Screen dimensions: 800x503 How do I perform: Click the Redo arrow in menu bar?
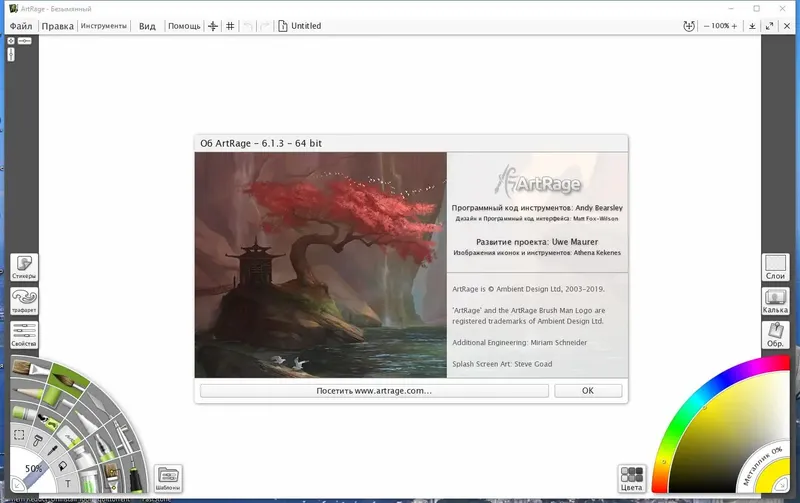pyautogui.click(x=264, y=26)
